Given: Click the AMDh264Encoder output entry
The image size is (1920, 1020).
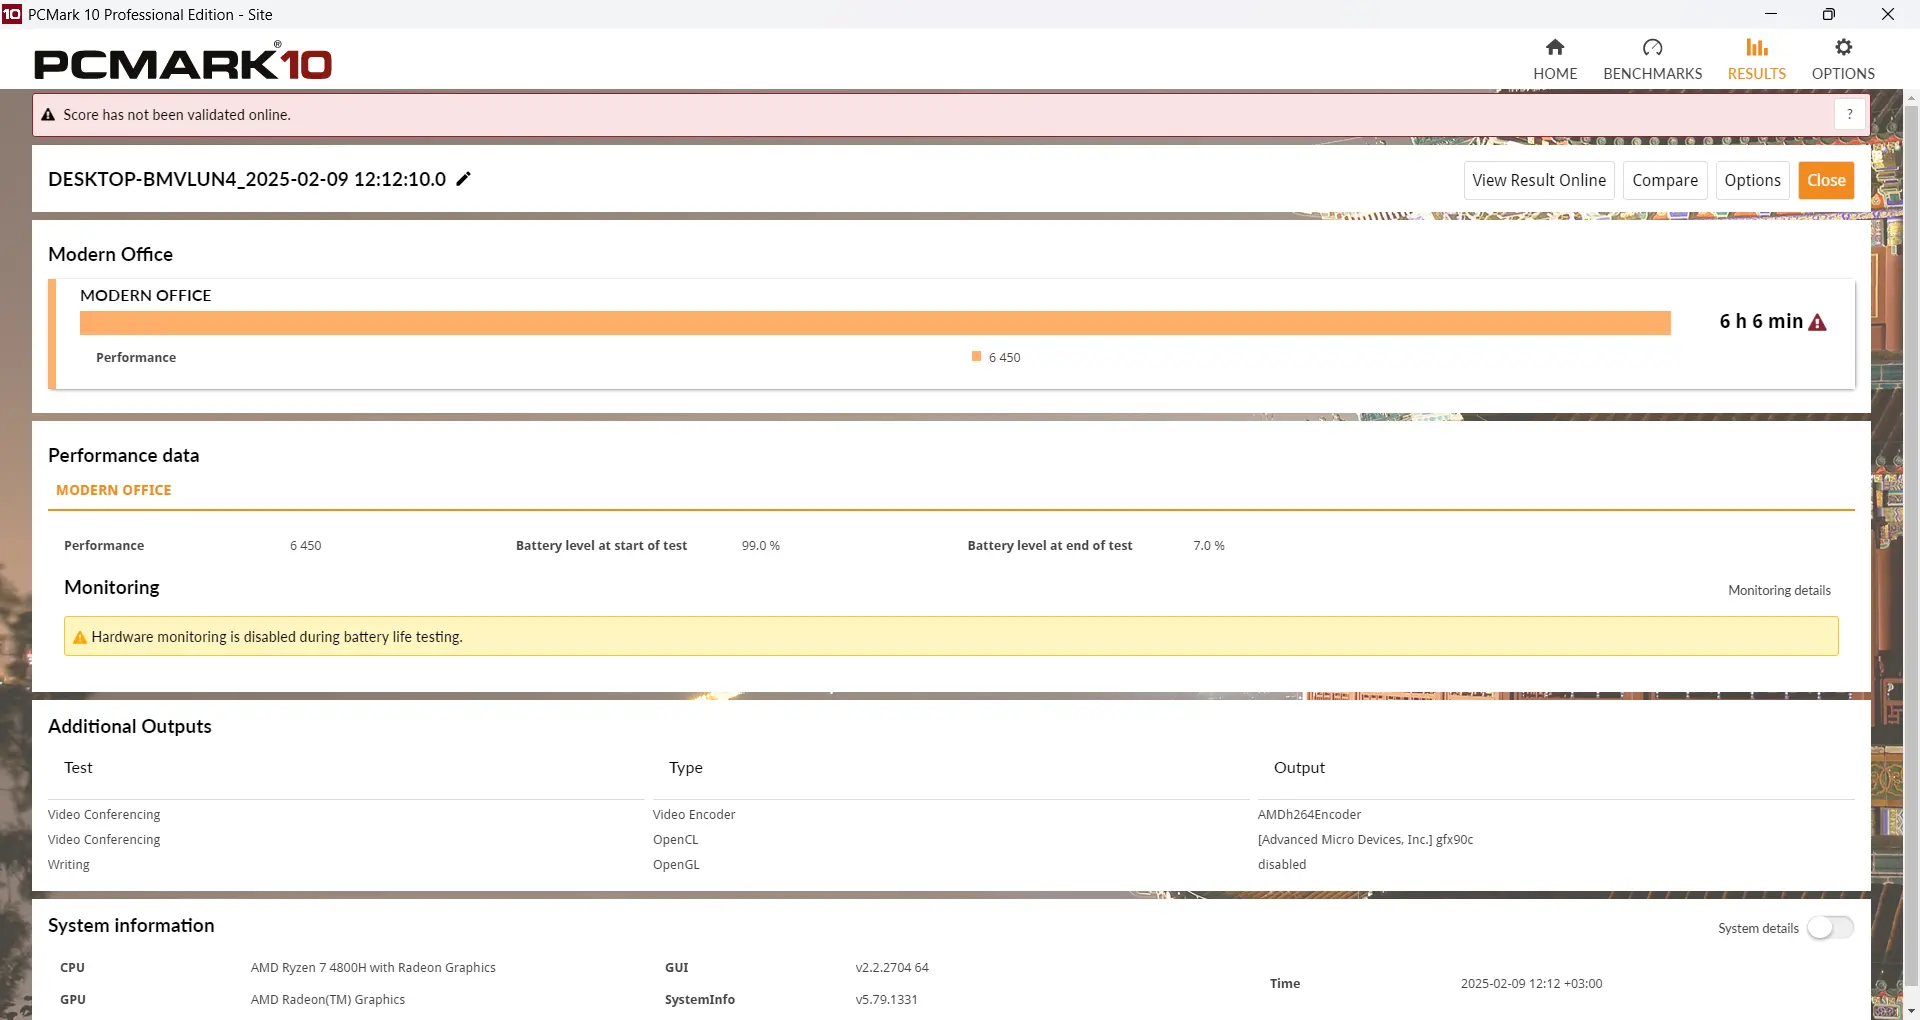Looking at the screenshot, I should 1309,814.
